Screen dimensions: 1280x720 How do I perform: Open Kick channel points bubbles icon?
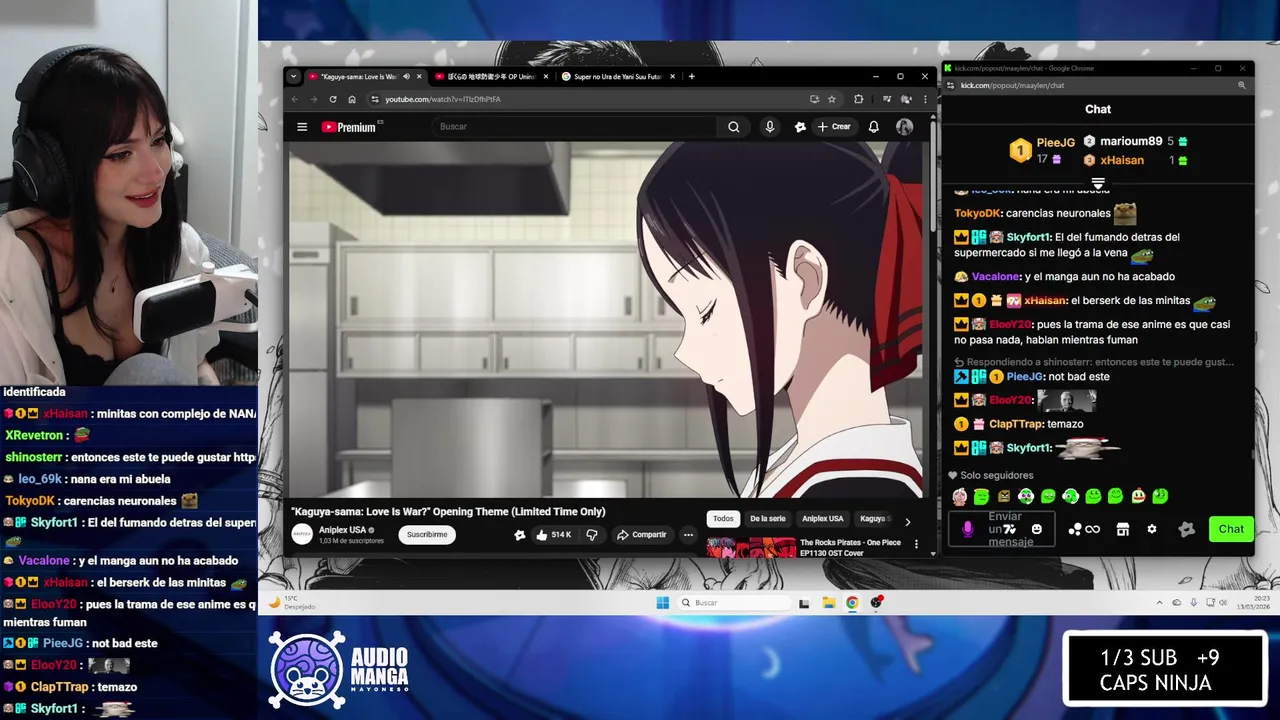pos(1075,529)
